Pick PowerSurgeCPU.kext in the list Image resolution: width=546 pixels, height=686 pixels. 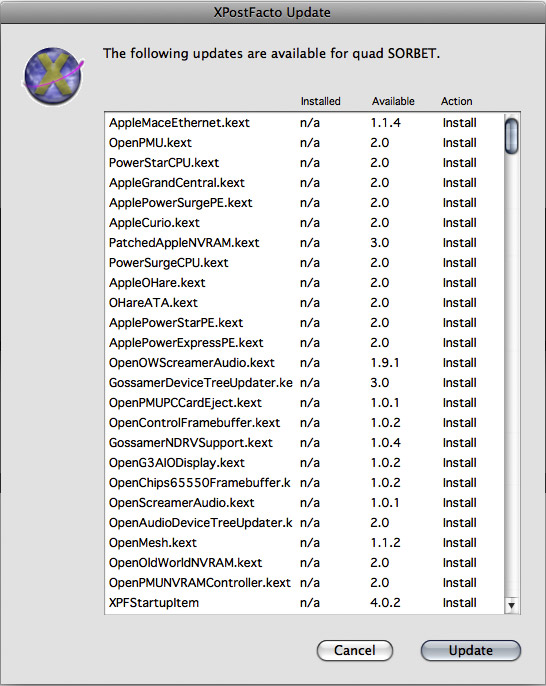tap(304, 263)
